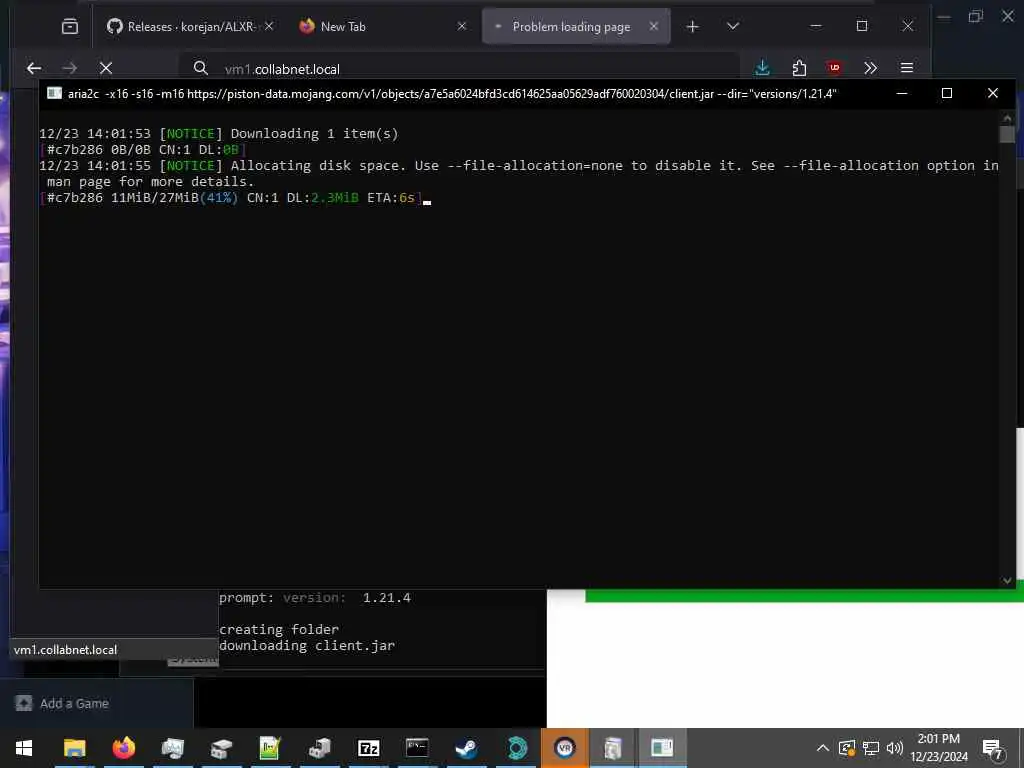The image size is (1024, 768).
Task: Show hidden system tray icons
Action: (x=823, y=748)
